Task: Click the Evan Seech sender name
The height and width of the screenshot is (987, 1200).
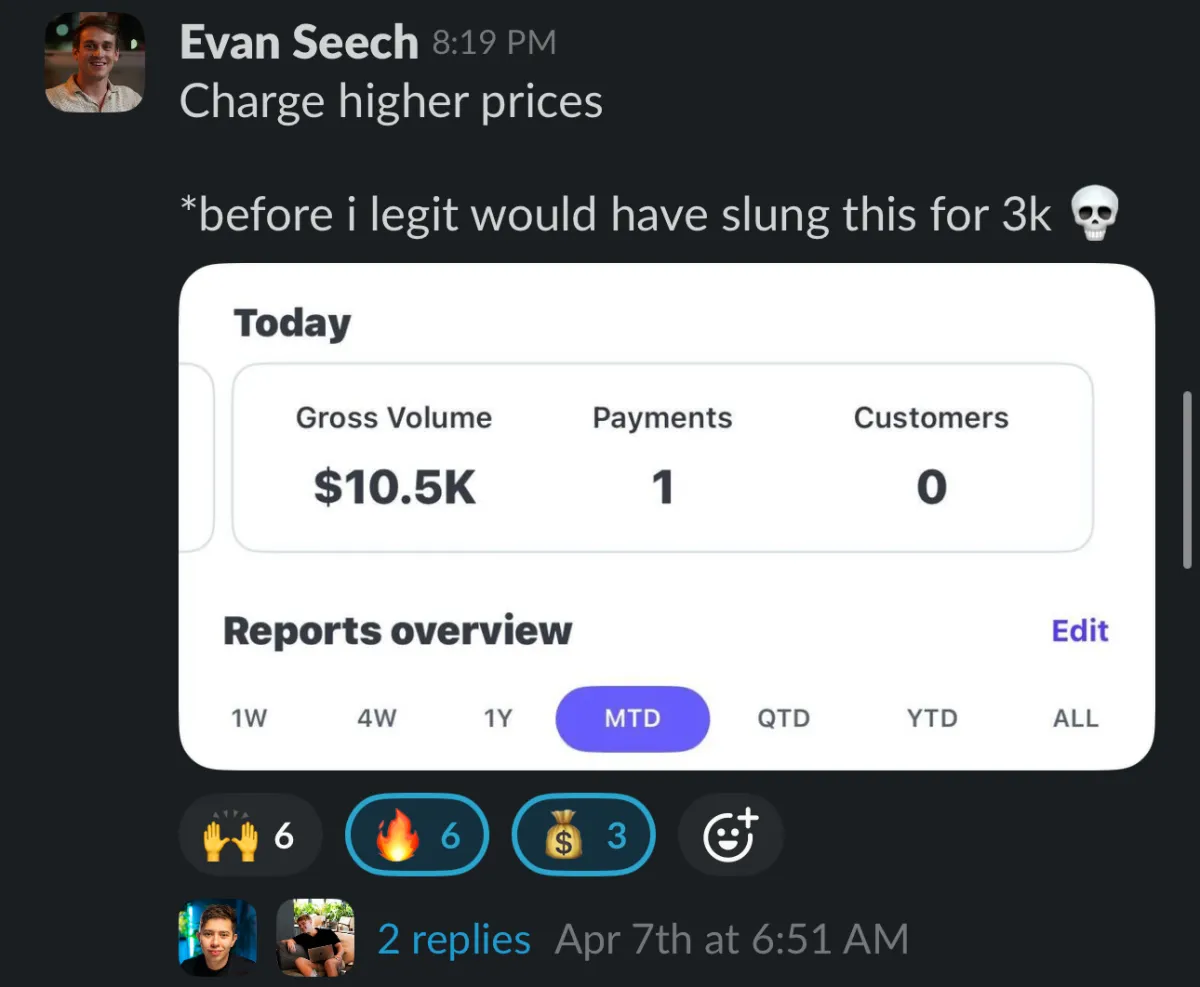Action: point(299,43)
